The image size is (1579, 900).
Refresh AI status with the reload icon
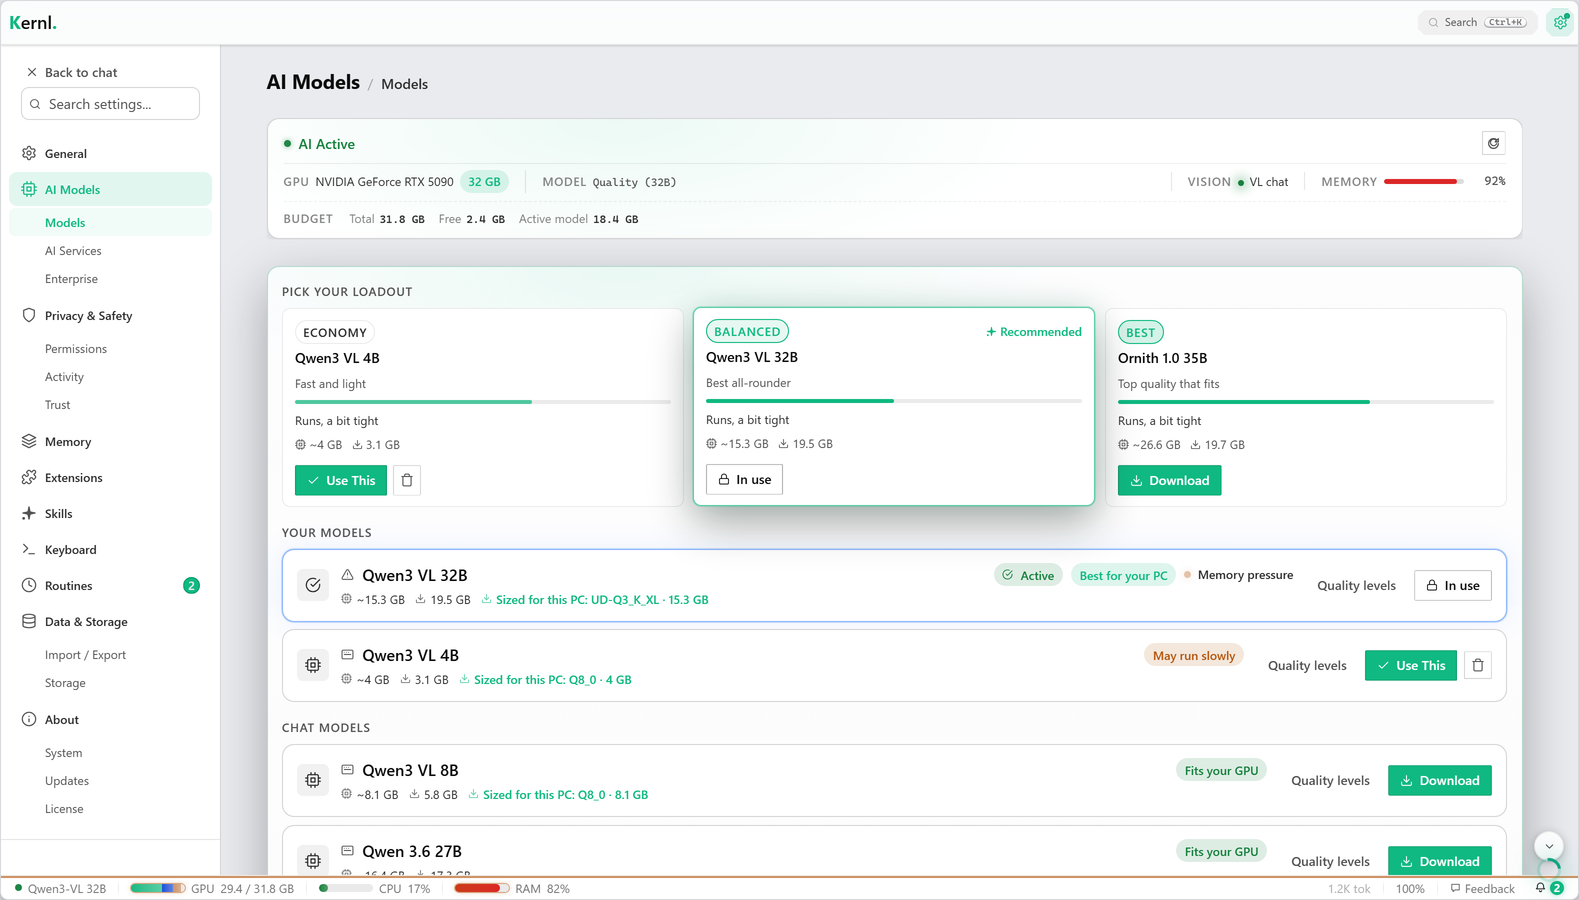point(1494,143)
